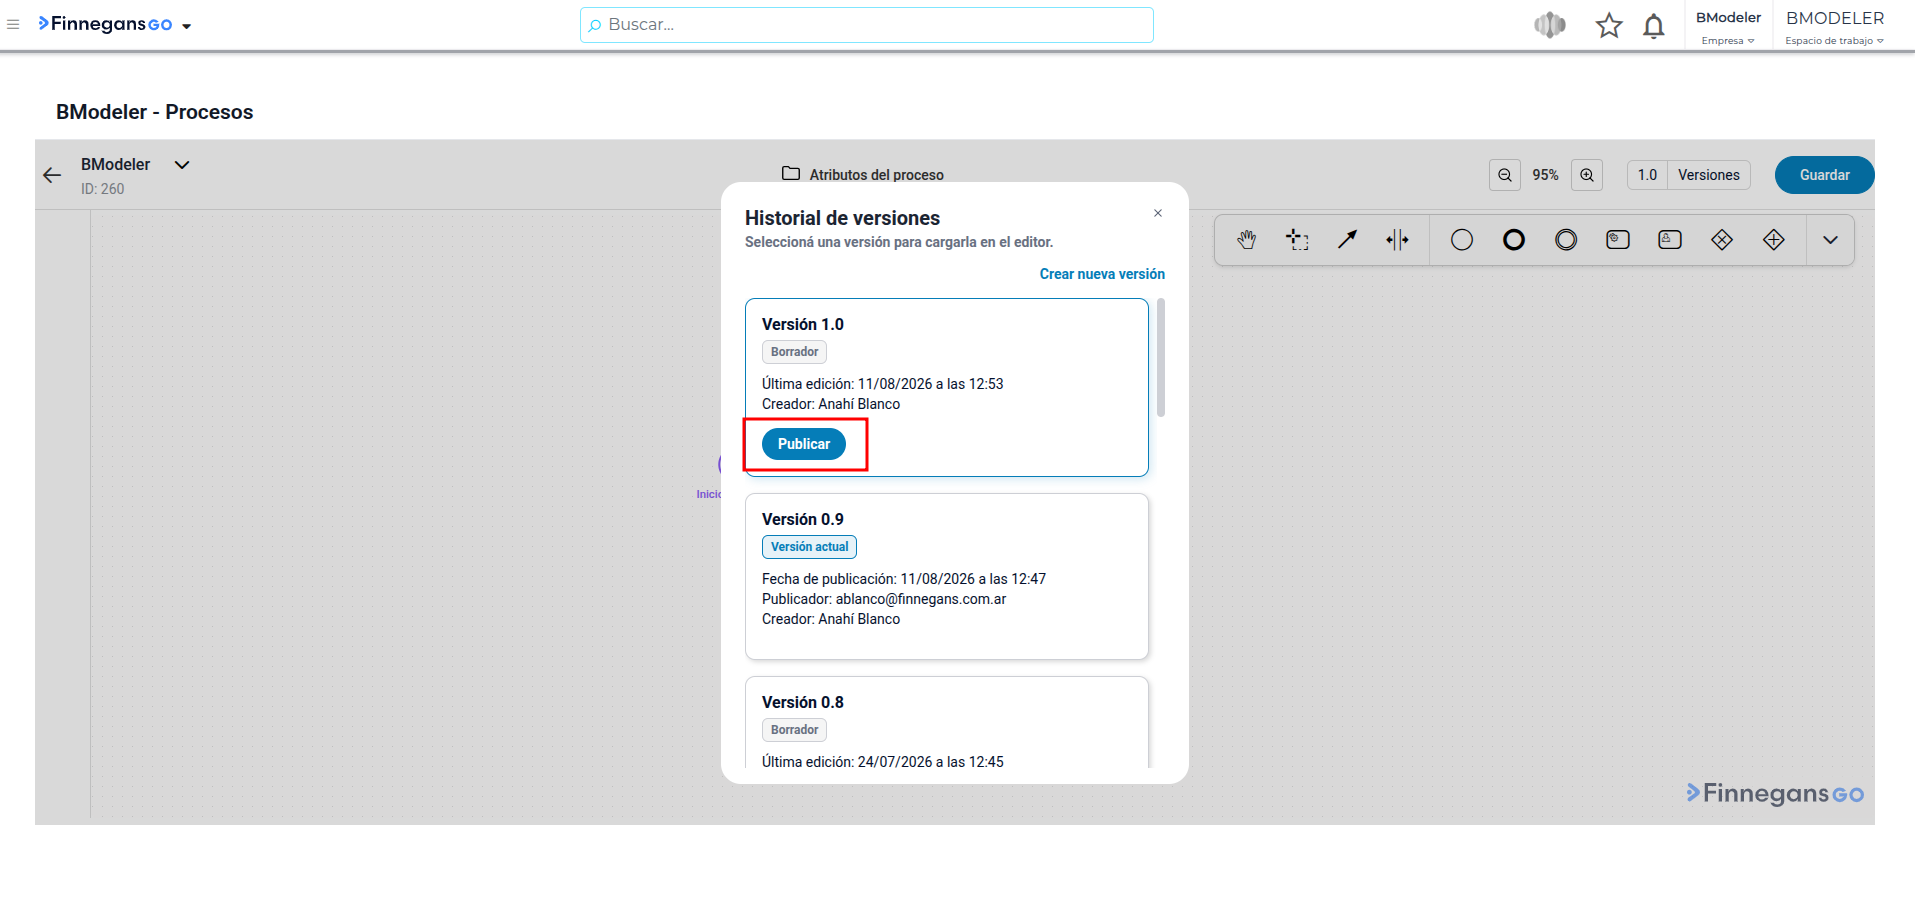Click the version list scrollbar in dialog

point(1161,357)
